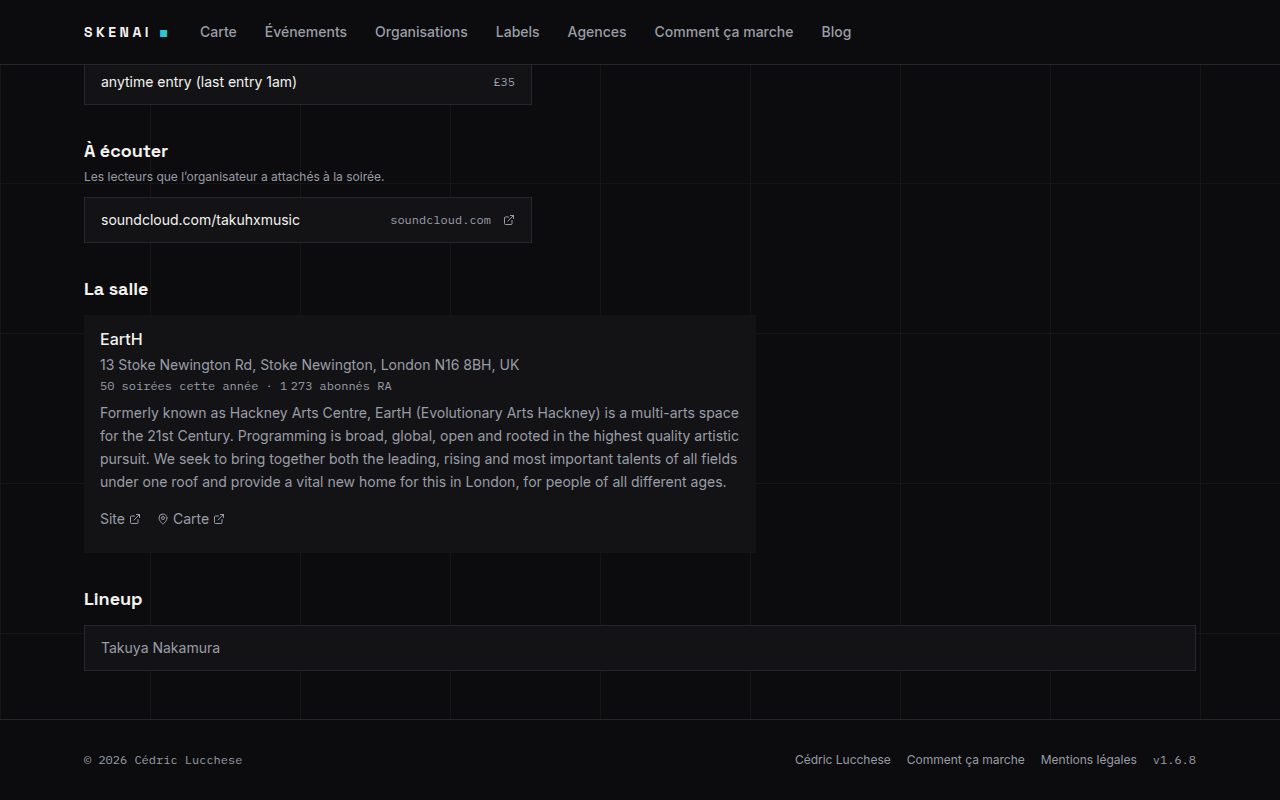Click the 'À écouter' heading
The width and height of the screenshot is (1280, 800).
126,151
